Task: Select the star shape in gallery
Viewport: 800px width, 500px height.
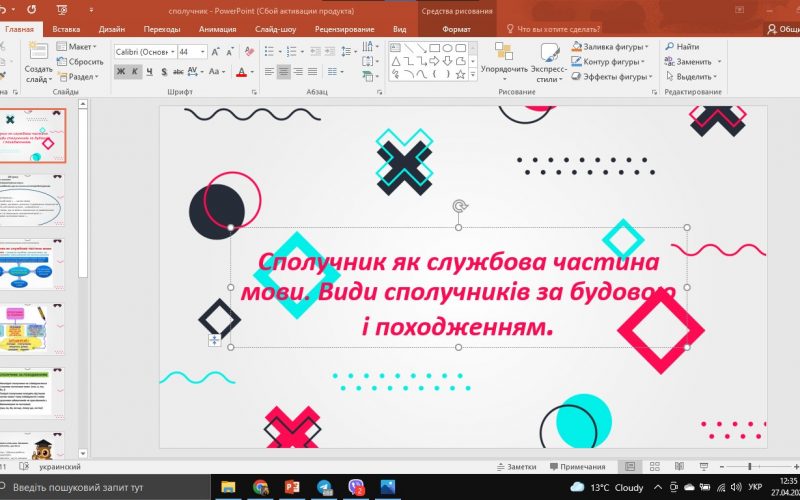Action: coord(461,75)
